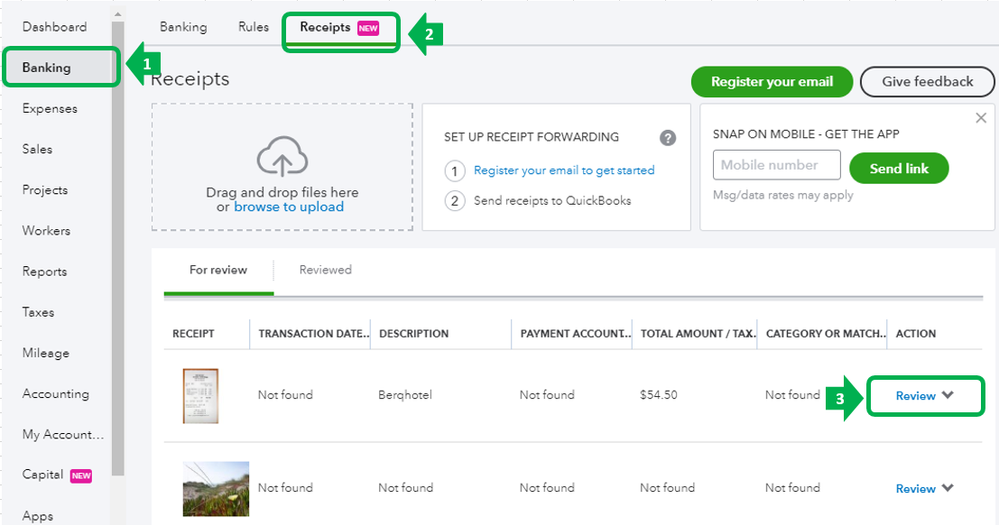The height and width of the screenshot is (525, 999).
Task: Click the PAYMENT ACCOUNT column header
Action: 575,334
